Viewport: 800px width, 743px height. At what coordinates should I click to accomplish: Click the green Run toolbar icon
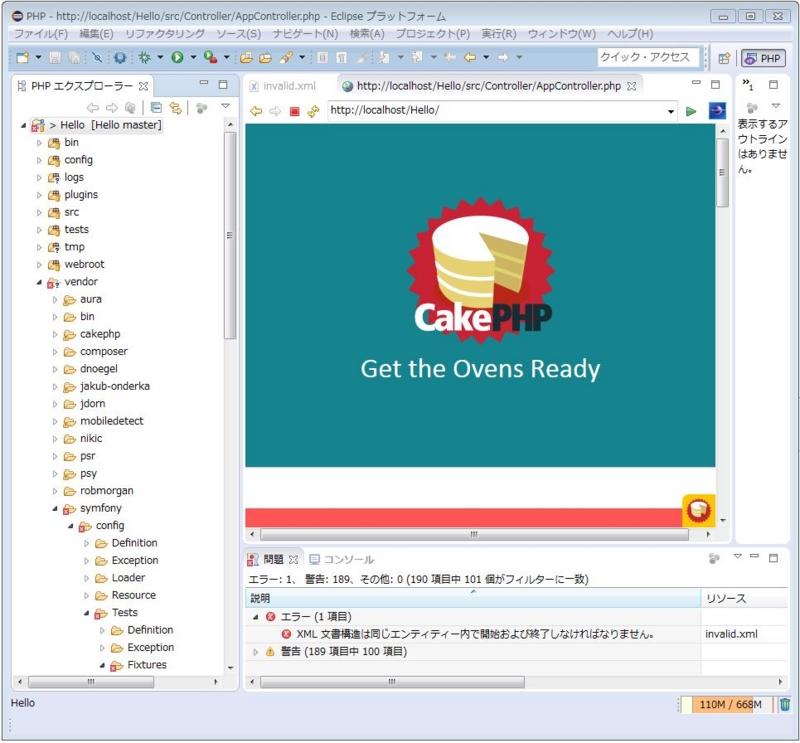[178, 58]
